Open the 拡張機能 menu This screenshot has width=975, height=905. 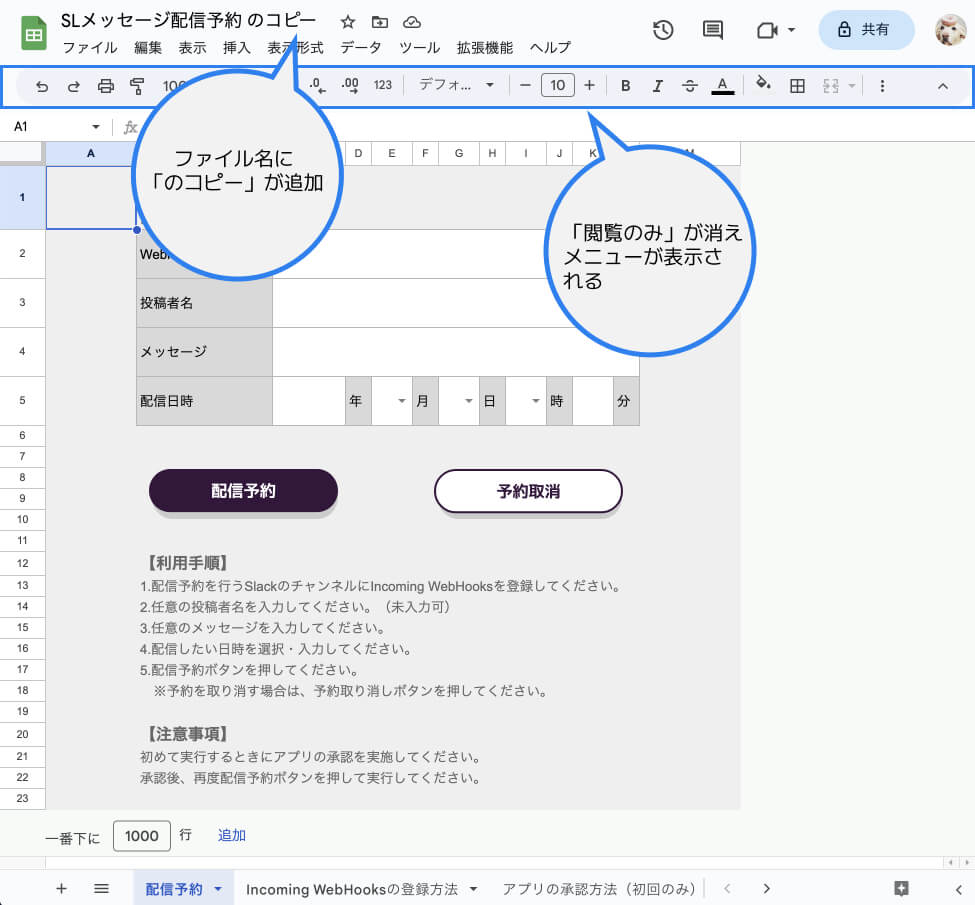click(x=485, y=48)
